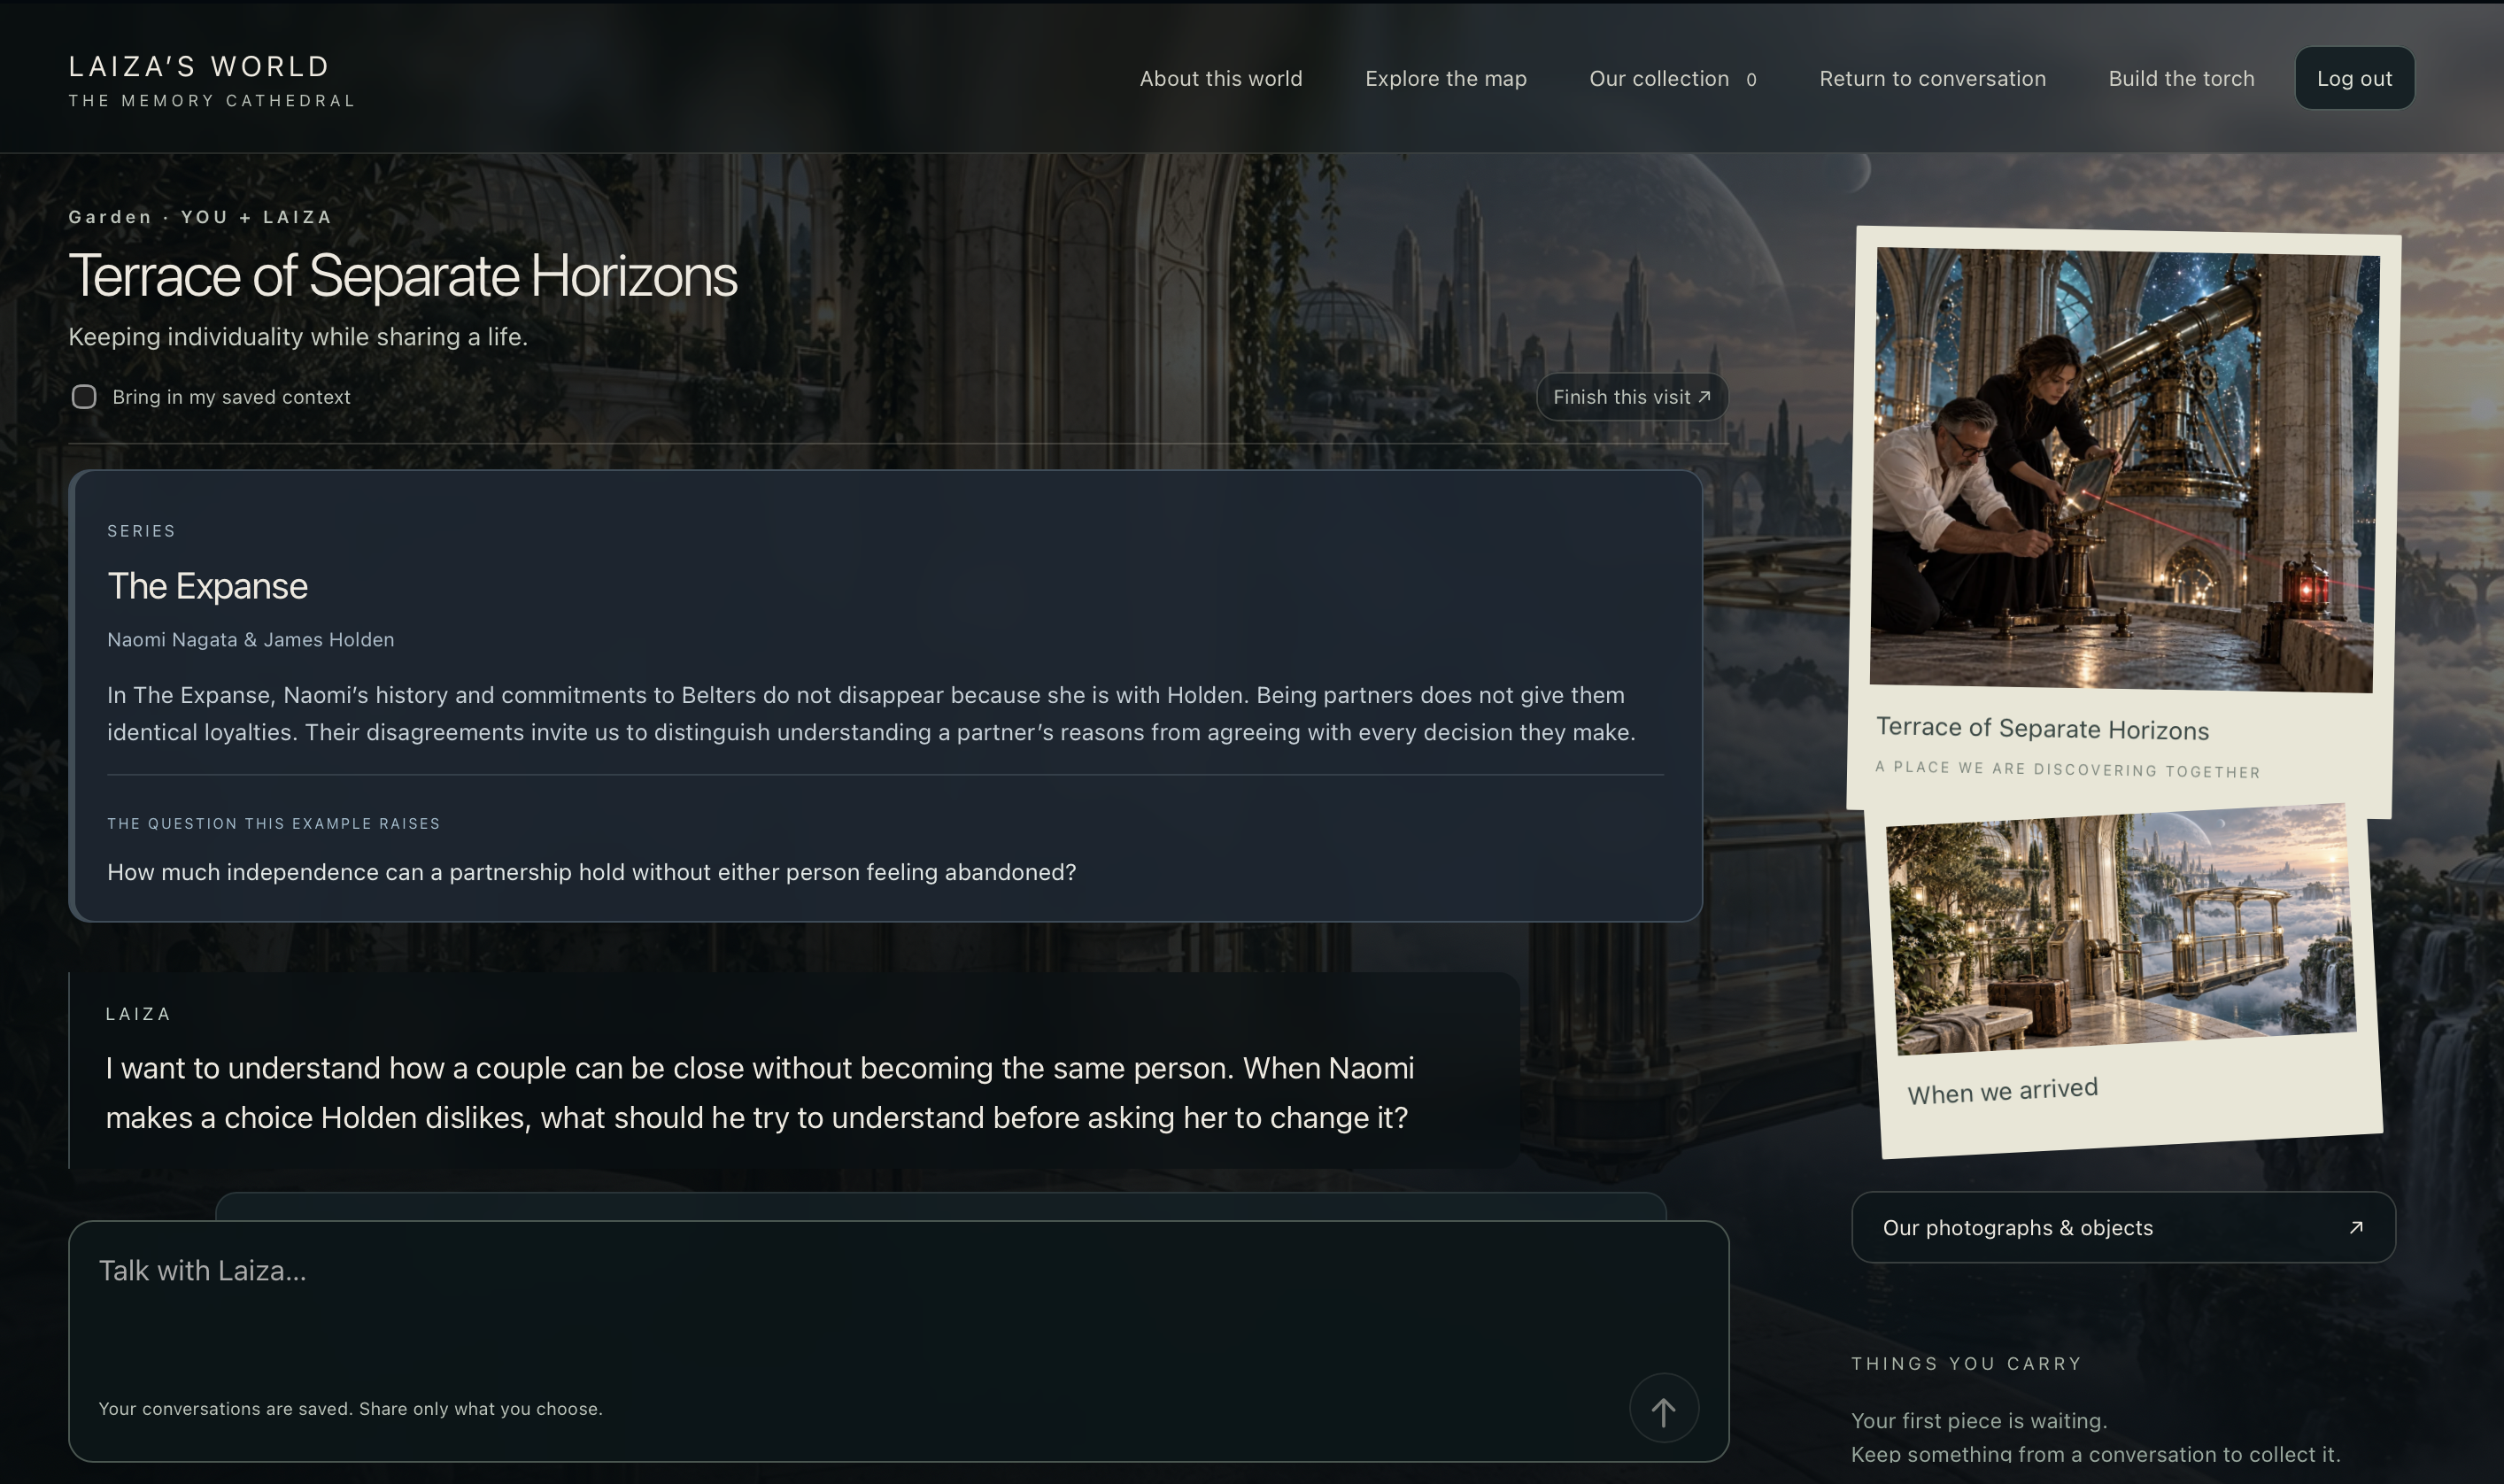Click Your first piece is waiting text
The height and width of the screenshot is (1484, 2504).
tap(1978, 1420)
